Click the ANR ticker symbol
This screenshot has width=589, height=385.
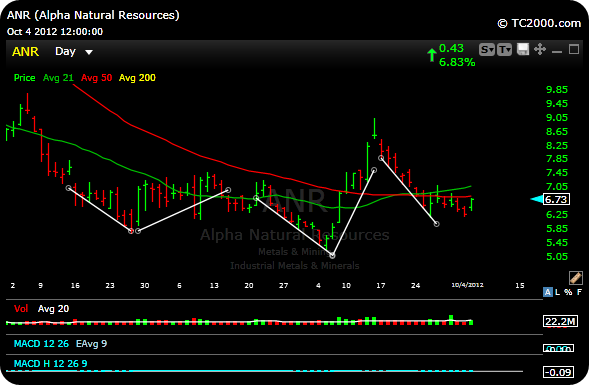tap(25, 51)
